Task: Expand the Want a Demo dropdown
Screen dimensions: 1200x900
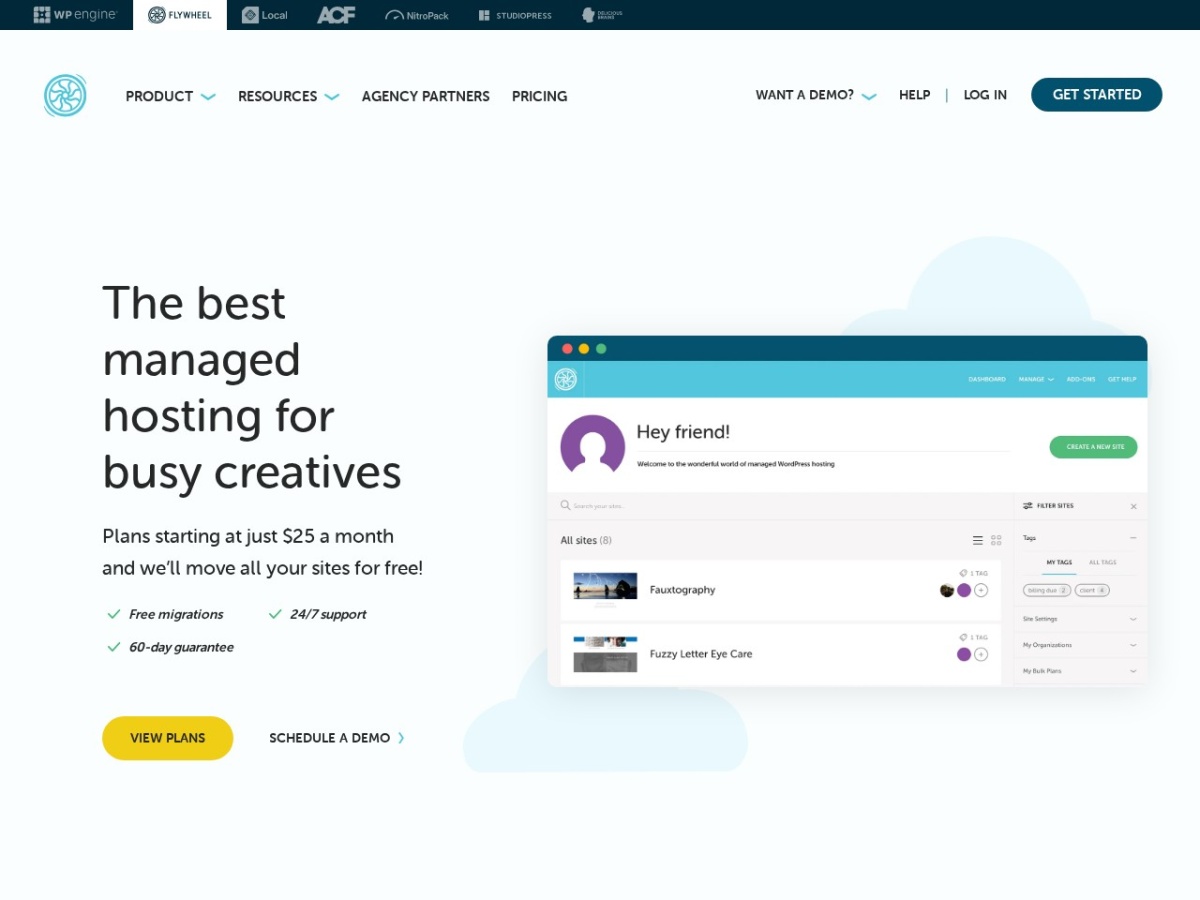Action: 816,95
